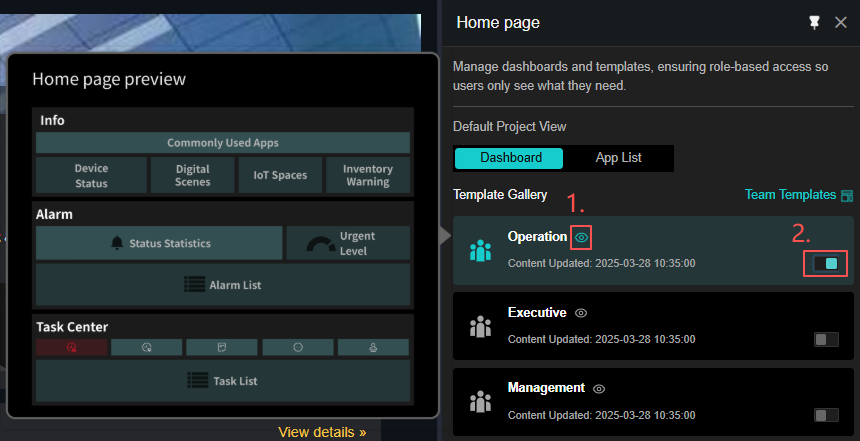The image size is (860, 441).
Task: Preview the Management template via eye icon
Action: pyautogui.click(x=599, y=388)
